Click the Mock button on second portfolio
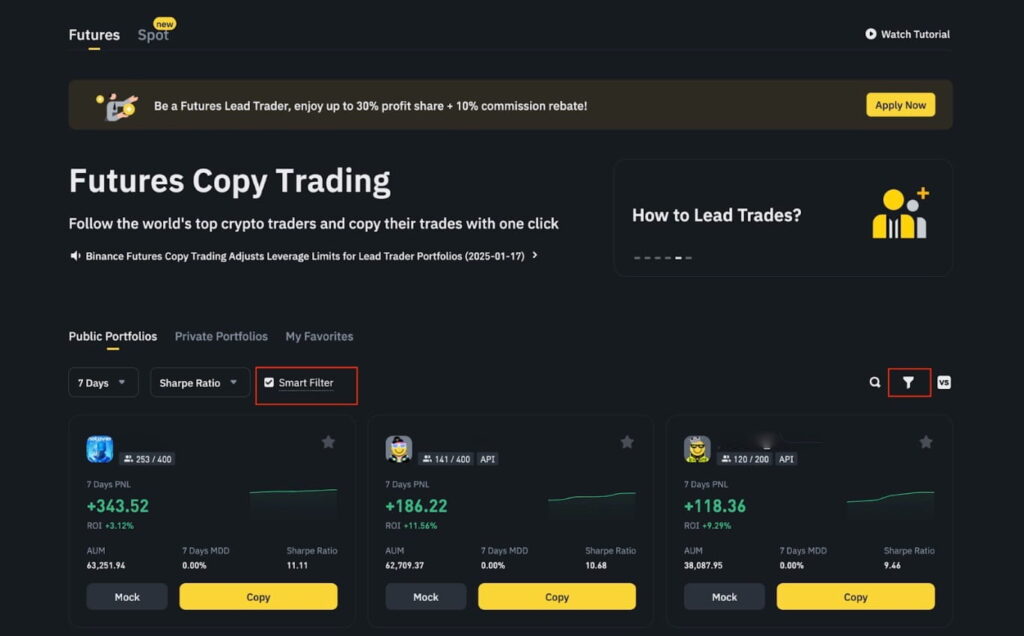Image resolution: width=1024 pixels, height=636 pixels. point(425,596)
